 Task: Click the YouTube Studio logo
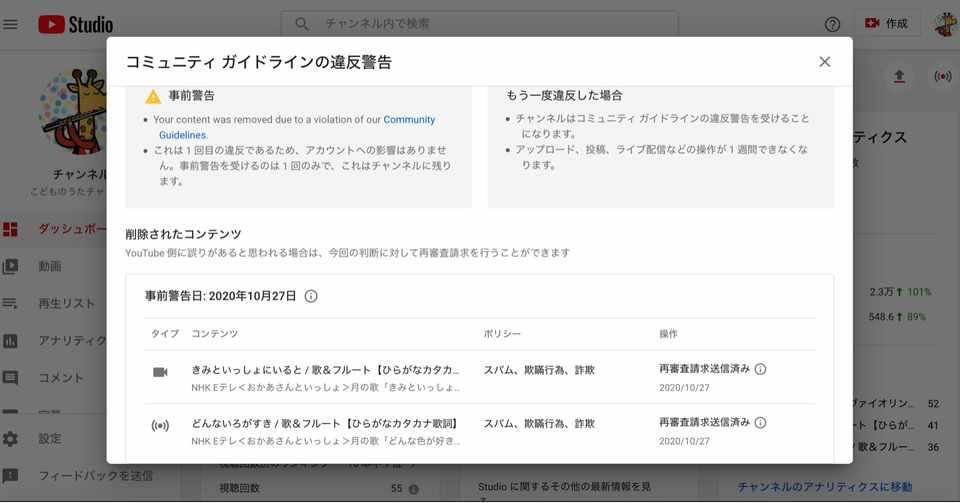point(76,24)
